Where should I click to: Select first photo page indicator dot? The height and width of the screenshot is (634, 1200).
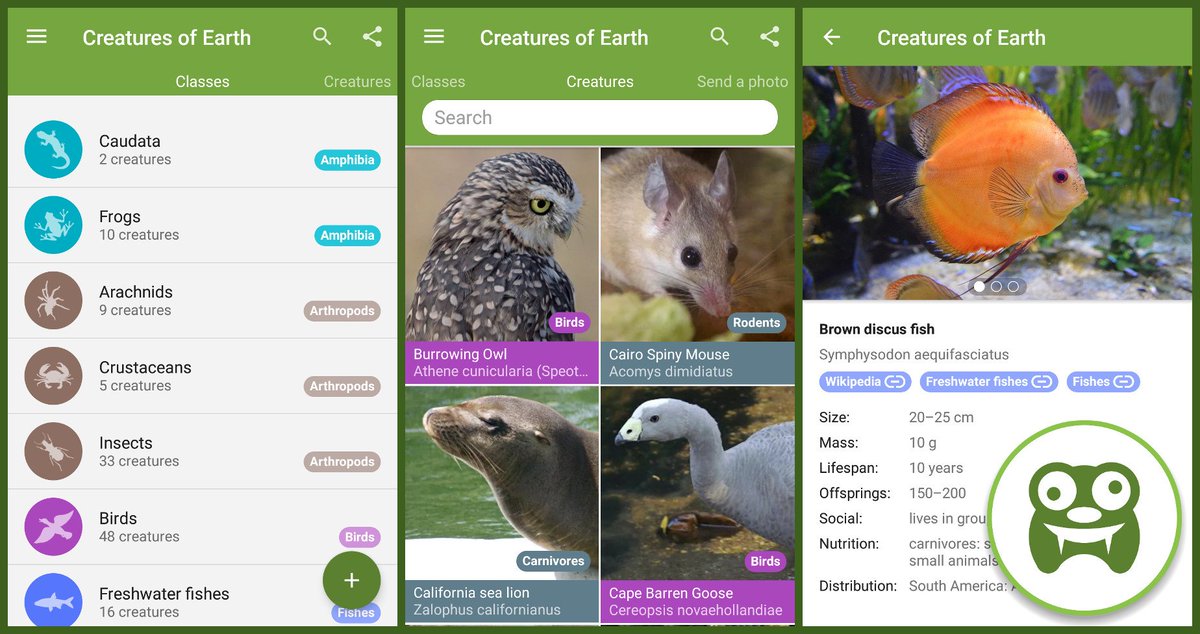coord(979,286)
